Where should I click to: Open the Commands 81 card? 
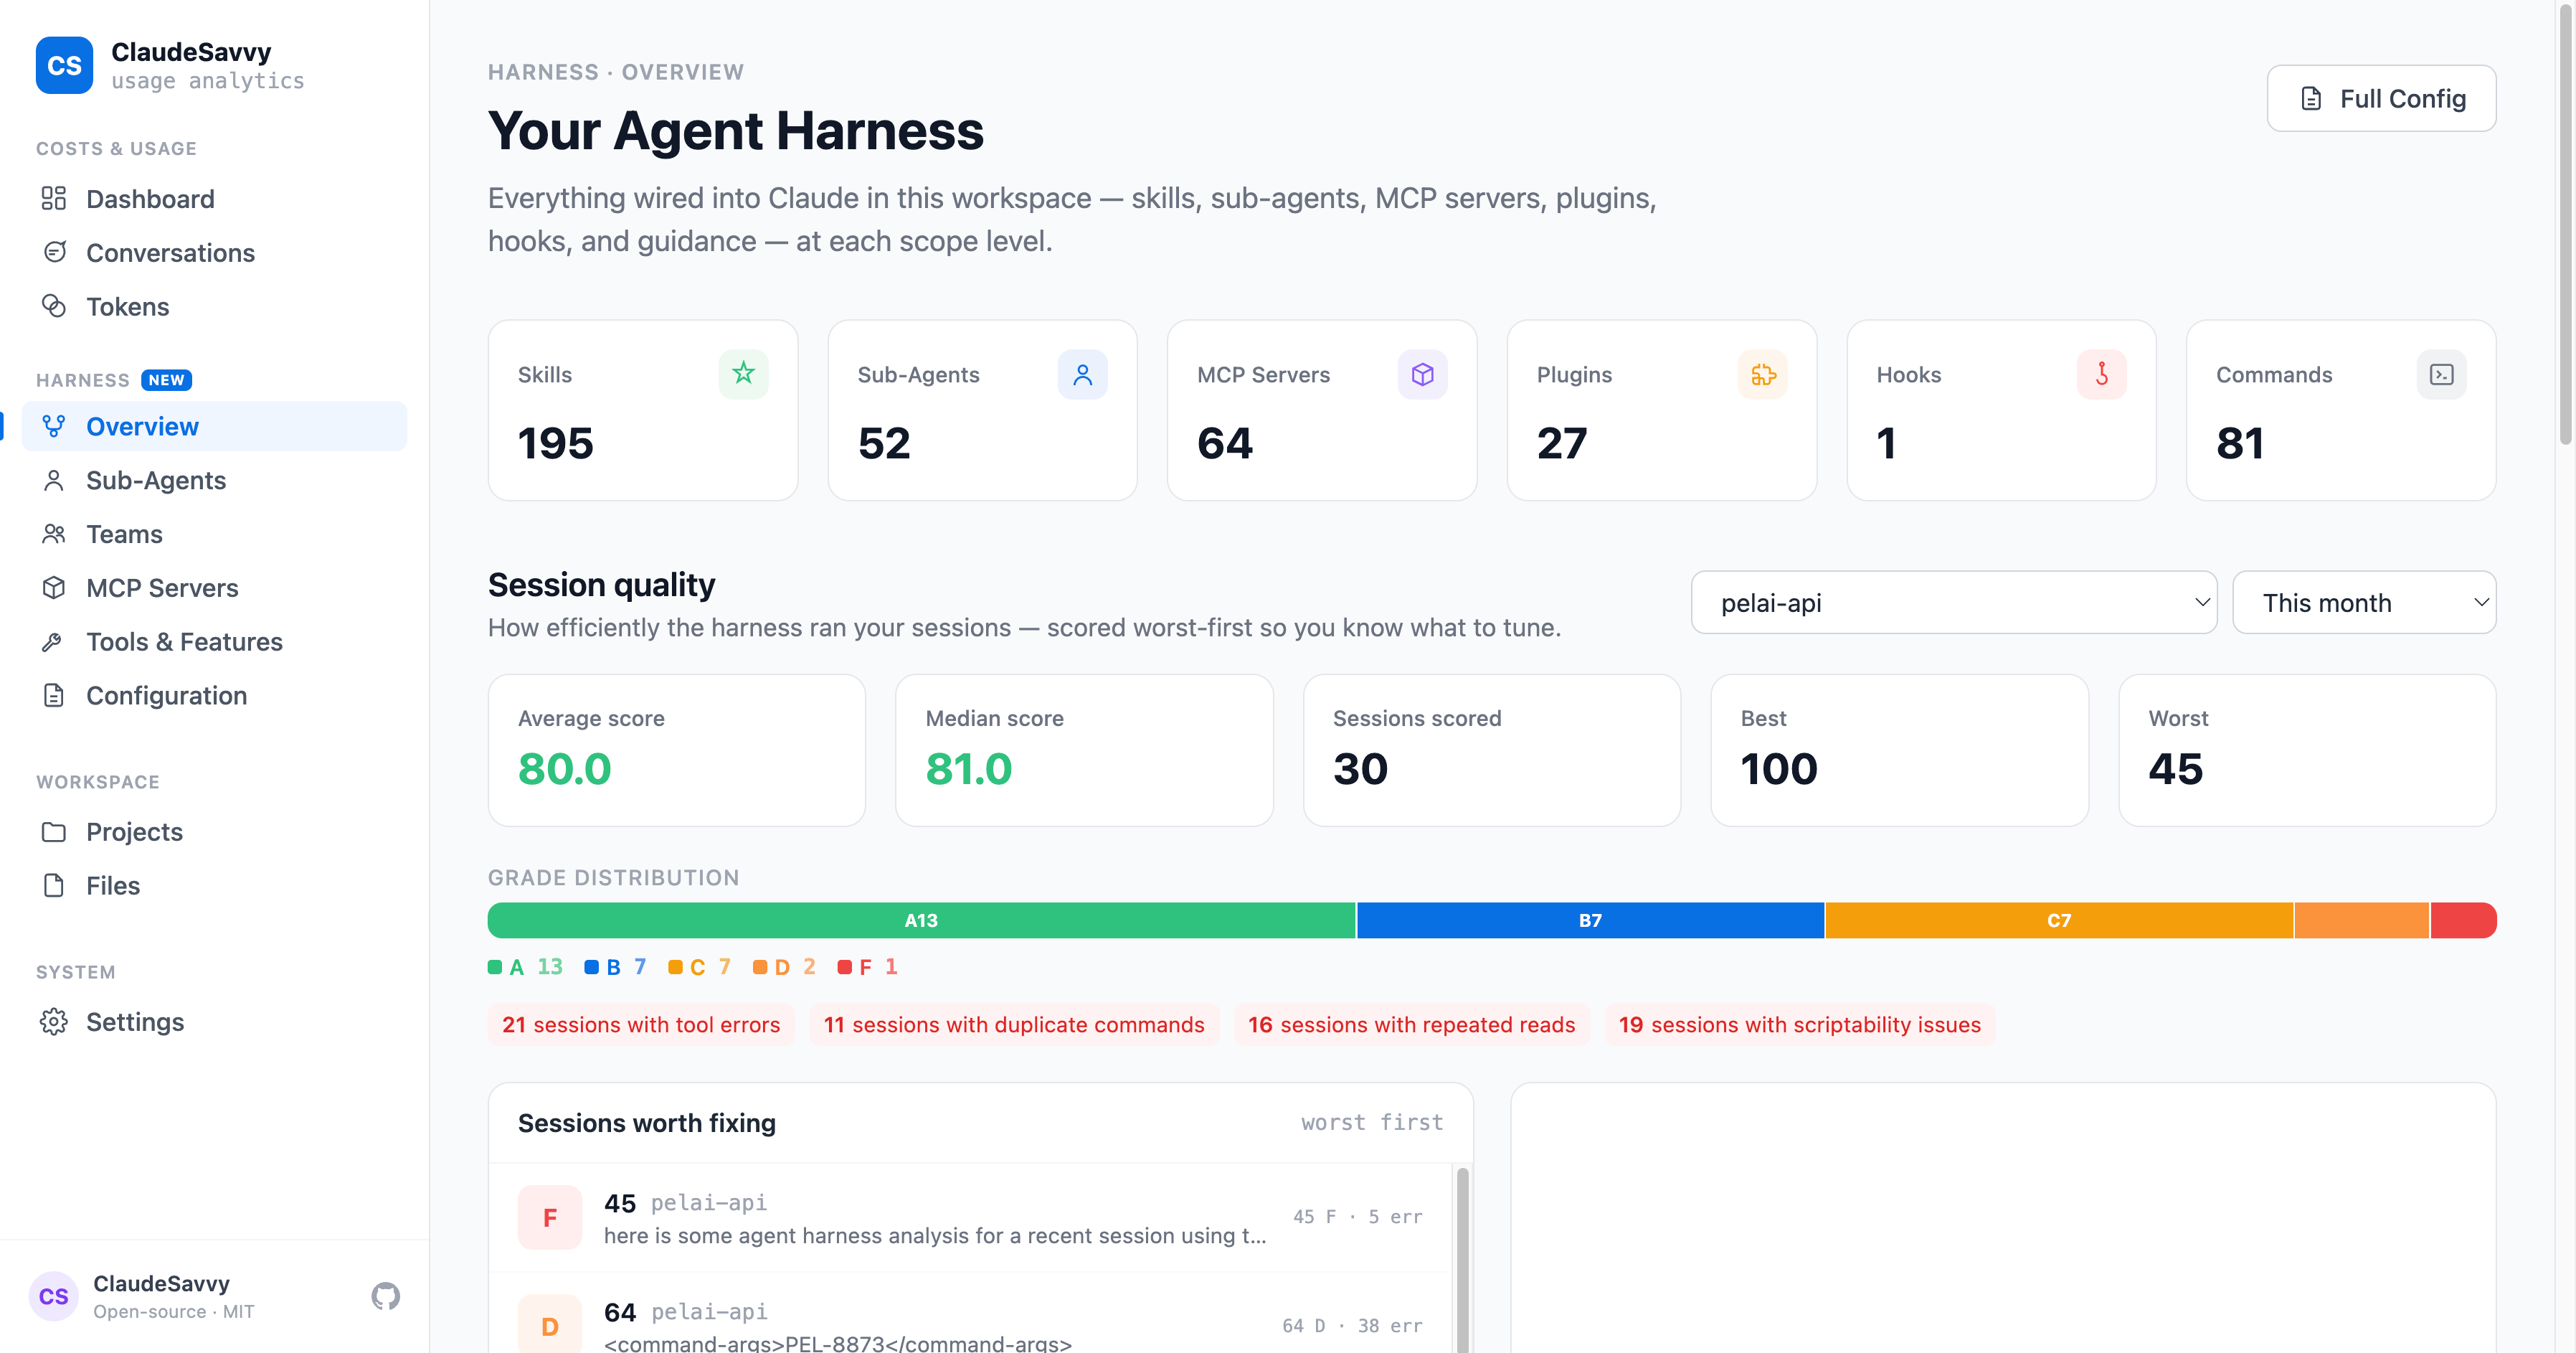tap(2341, 410)
